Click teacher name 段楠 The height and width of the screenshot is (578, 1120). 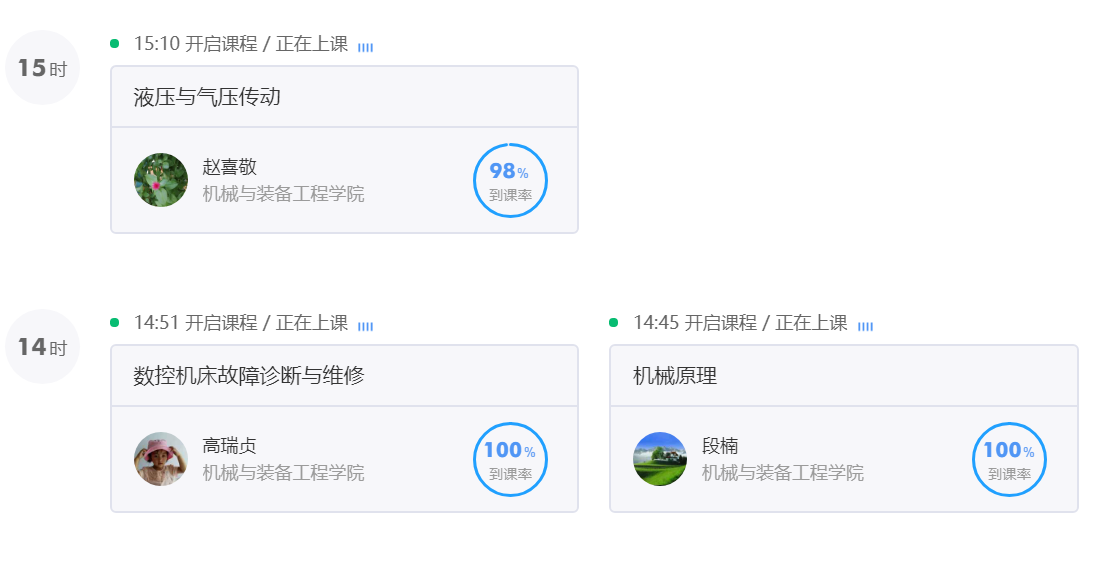720,446
